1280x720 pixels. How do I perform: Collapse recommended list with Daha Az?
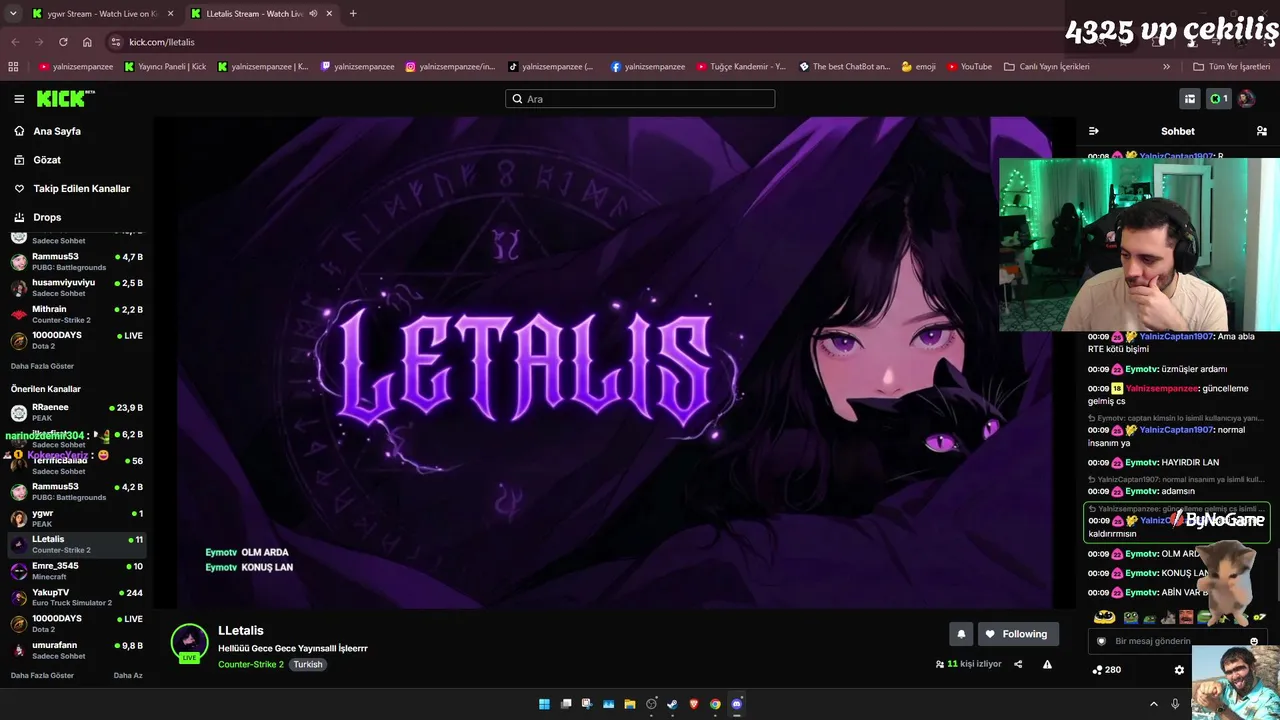pyautogui.click(x=128, y=676)
